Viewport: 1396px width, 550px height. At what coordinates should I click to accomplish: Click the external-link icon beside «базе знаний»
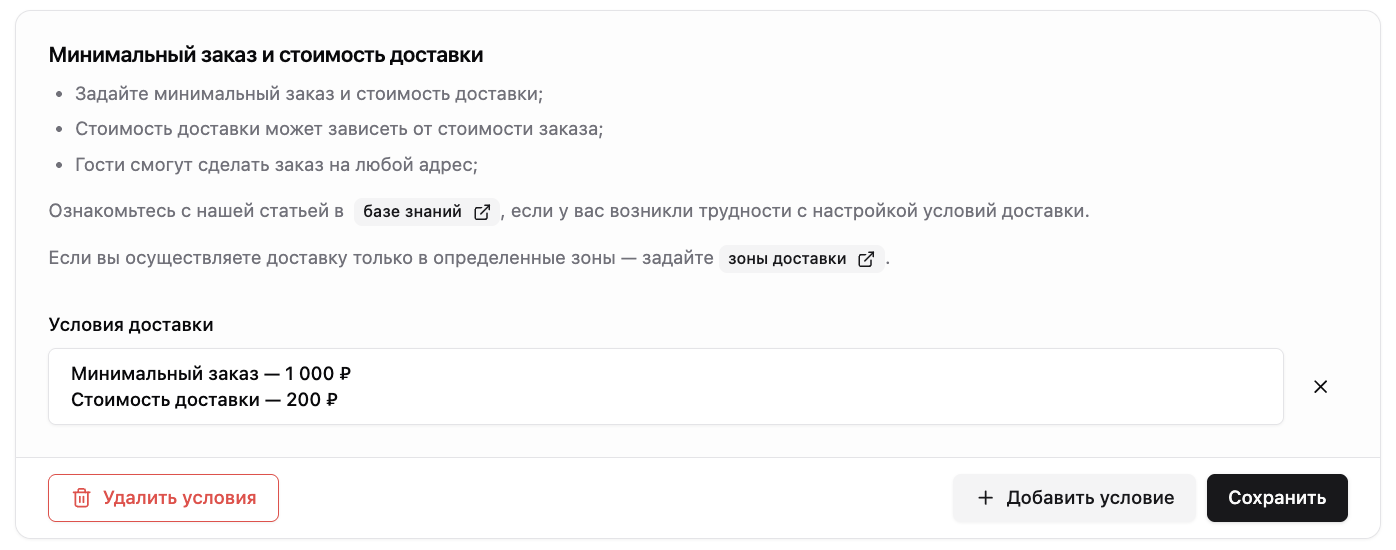[x=482, y=212]
